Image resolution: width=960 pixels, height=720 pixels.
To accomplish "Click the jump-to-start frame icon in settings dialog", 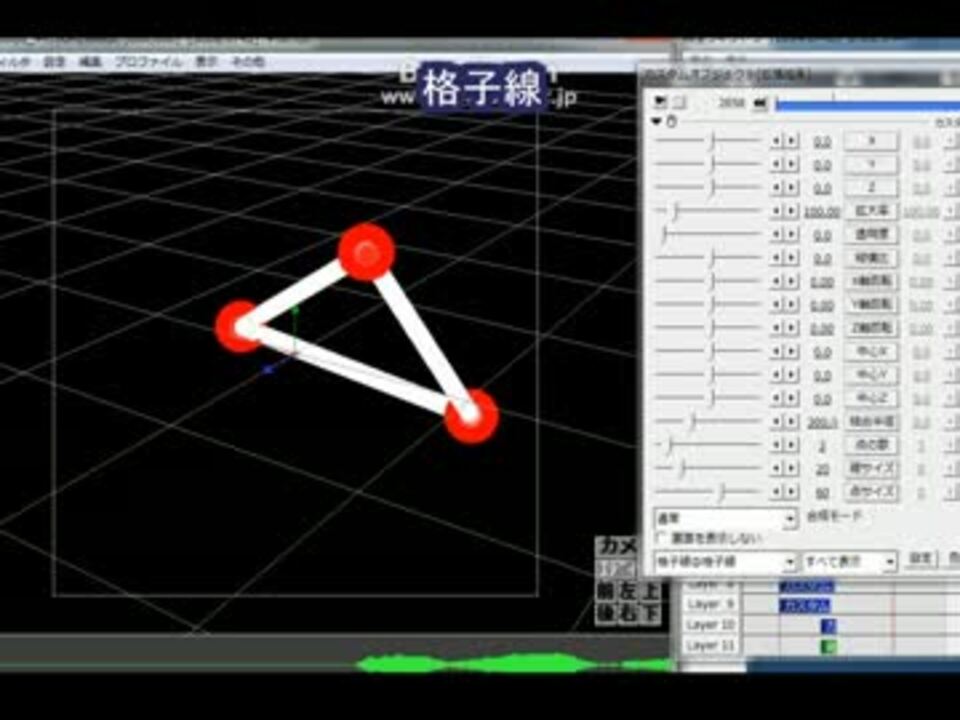I will [661, 102].
